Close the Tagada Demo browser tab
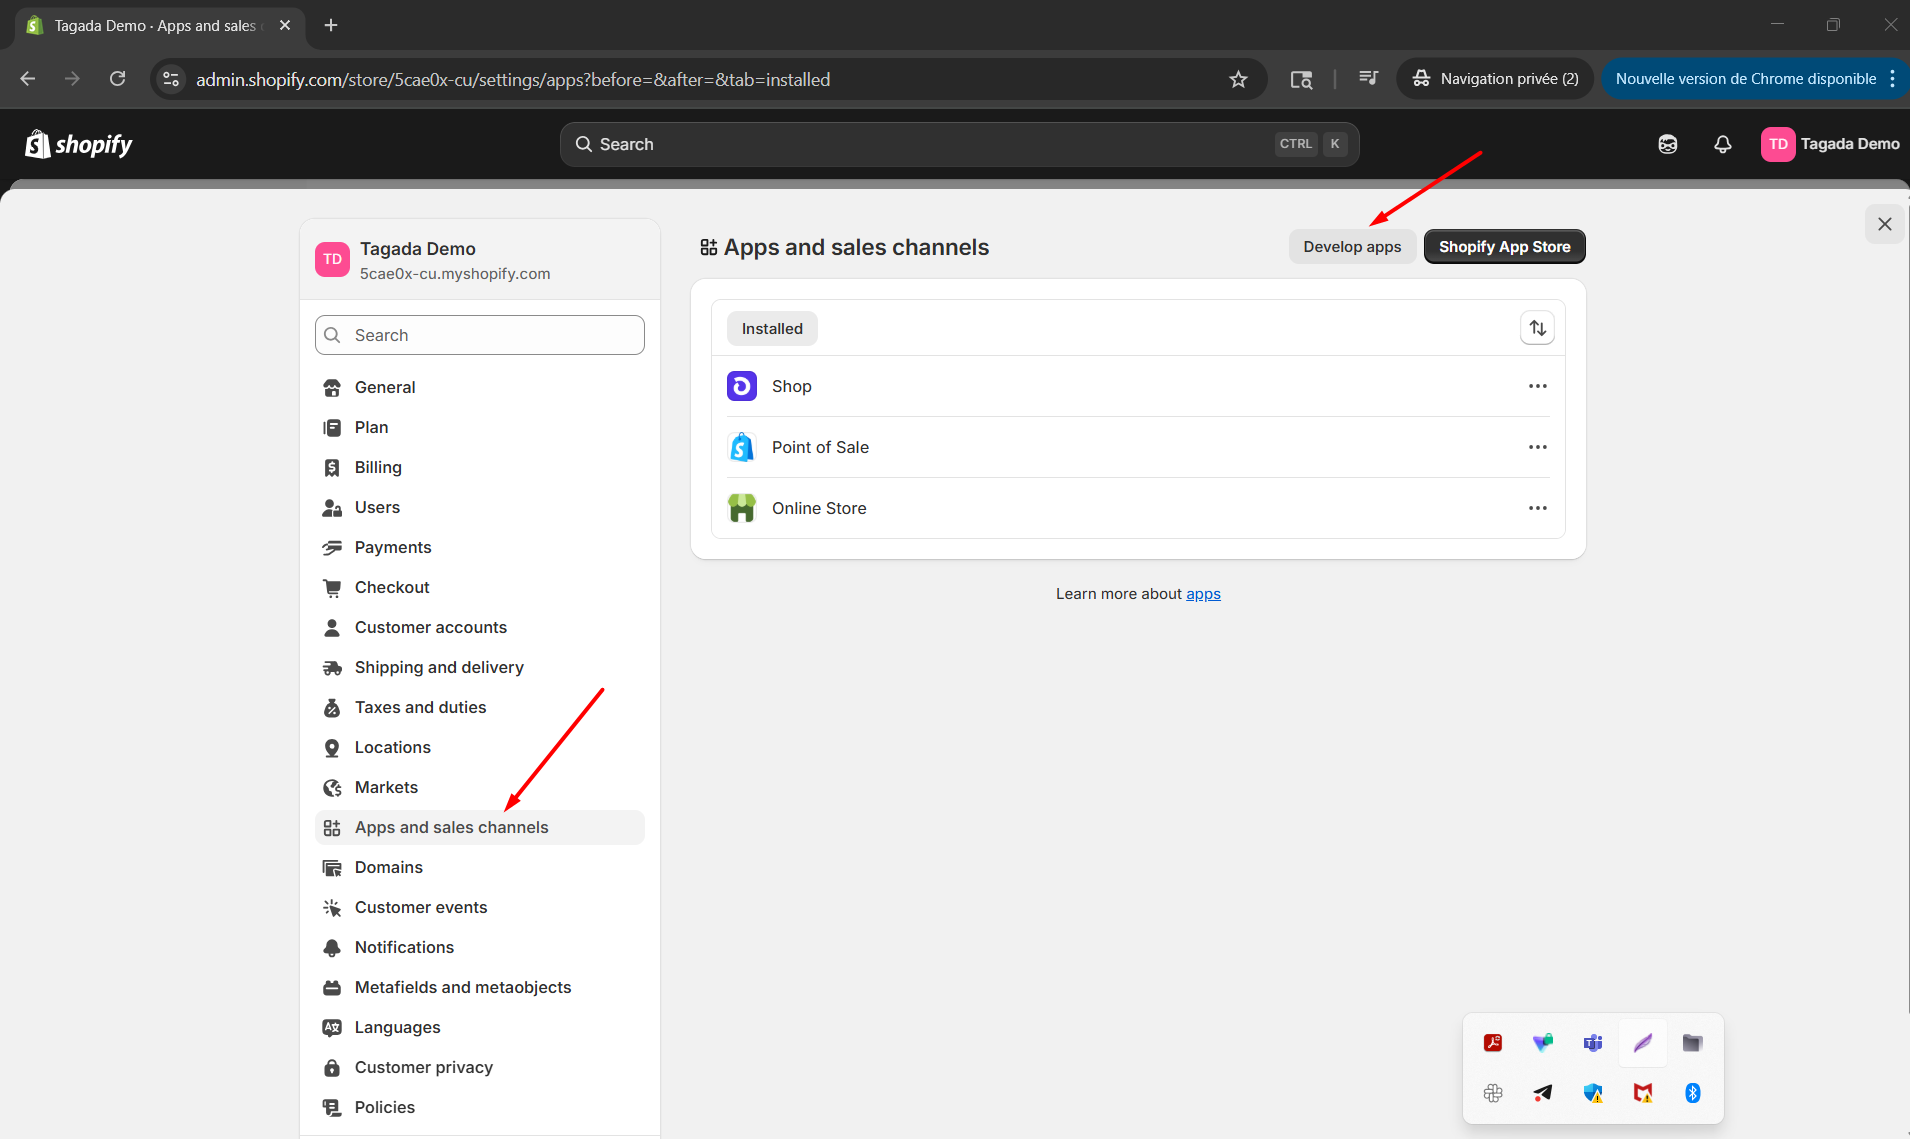 (x=285, y=25)
